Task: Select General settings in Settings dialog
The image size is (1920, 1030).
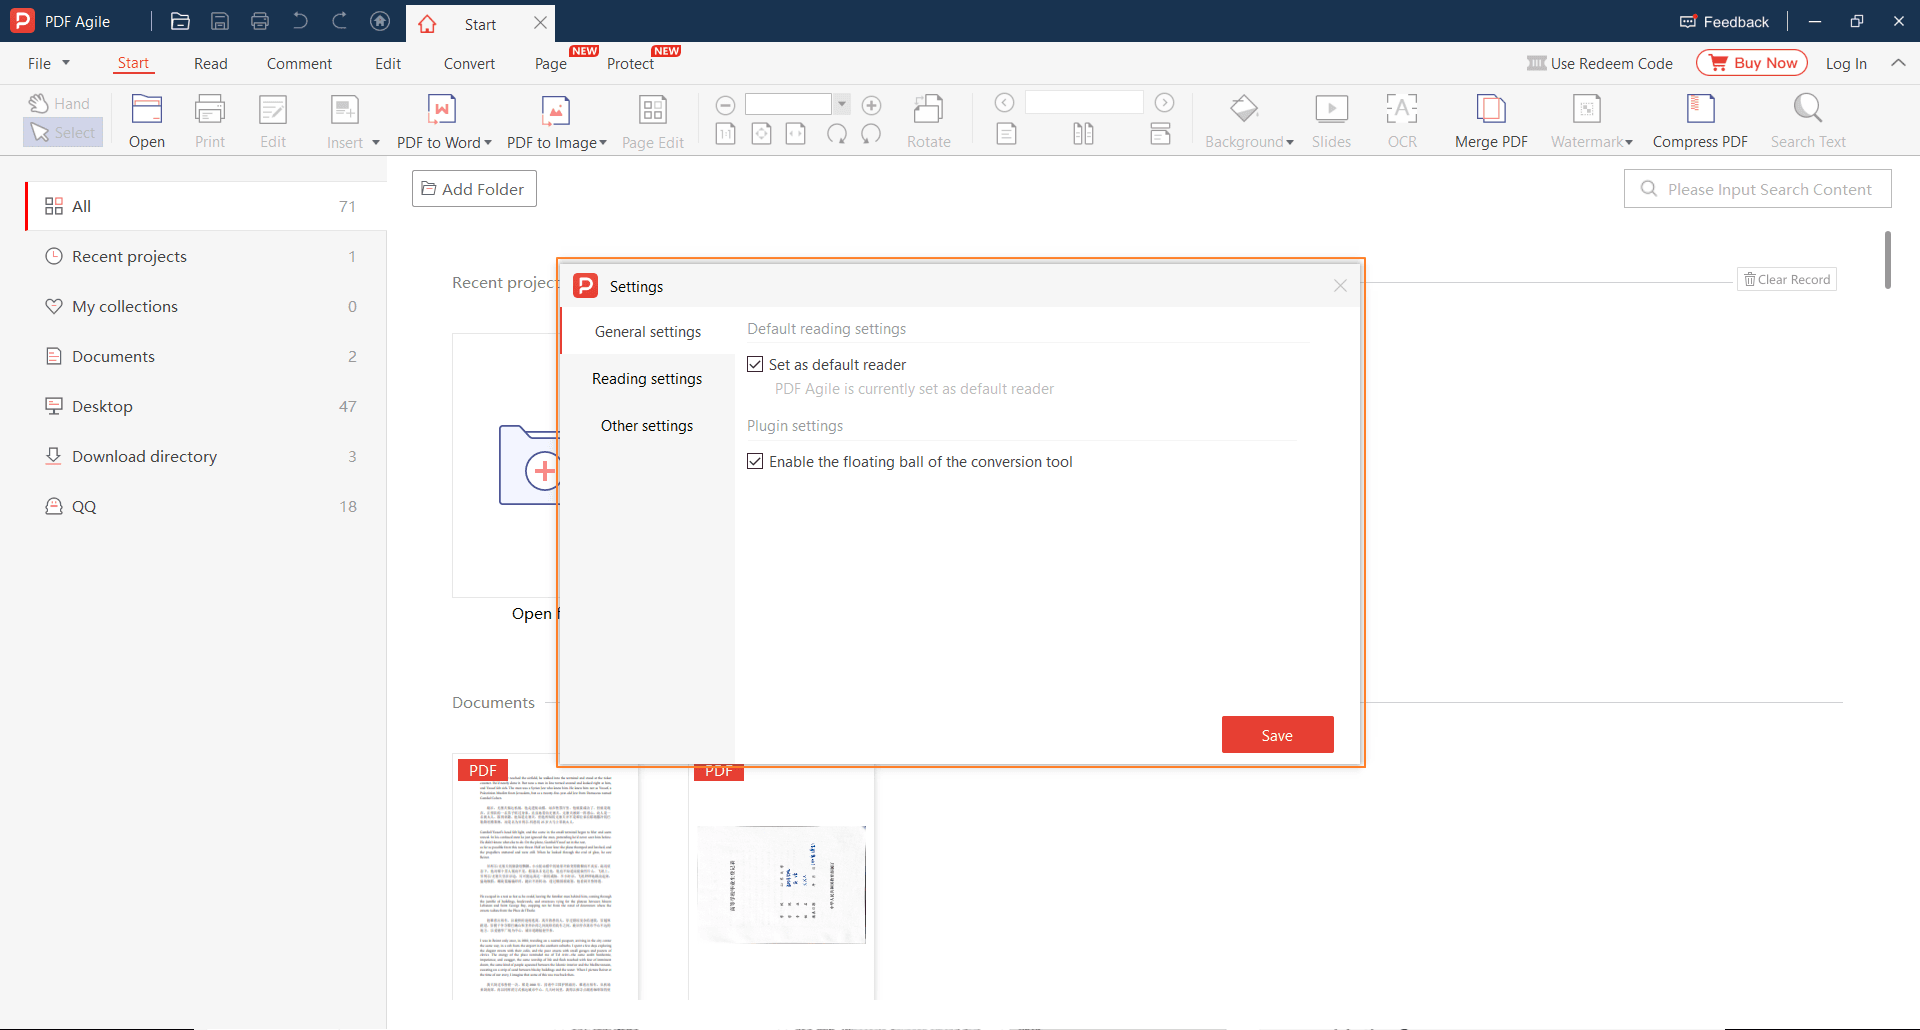Action: coord(647,332)
